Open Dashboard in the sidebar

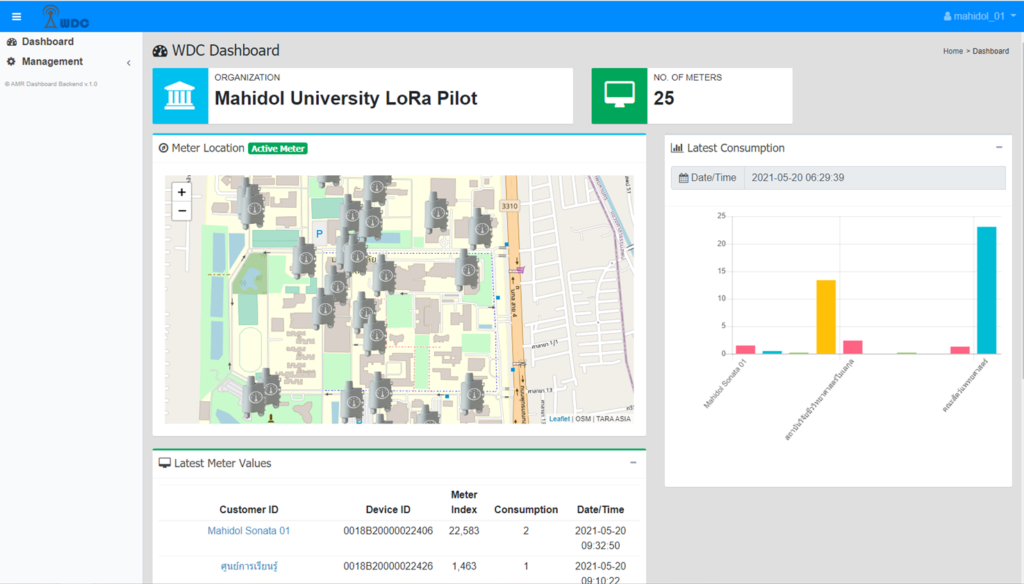coord(47,42)
